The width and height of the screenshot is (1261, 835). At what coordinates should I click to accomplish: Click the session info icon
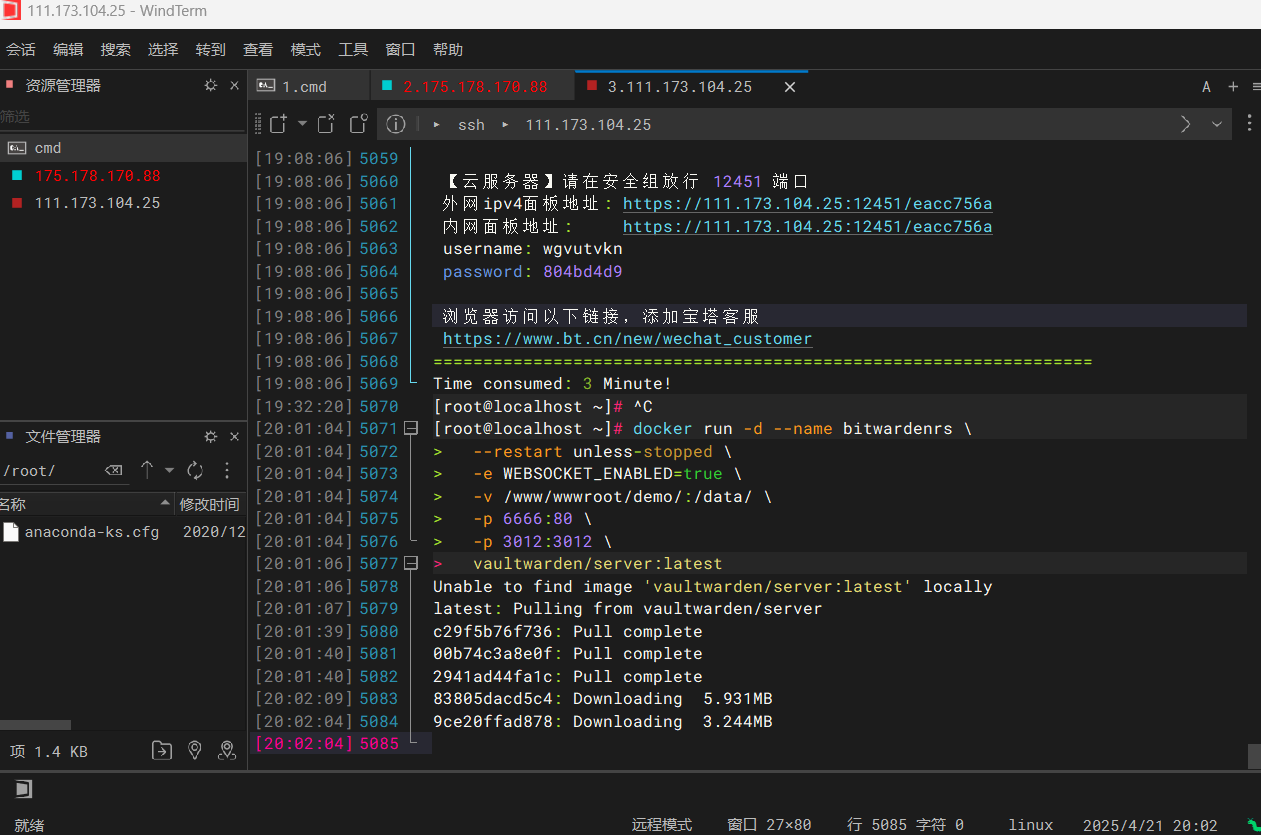click(x=396, y=124)
